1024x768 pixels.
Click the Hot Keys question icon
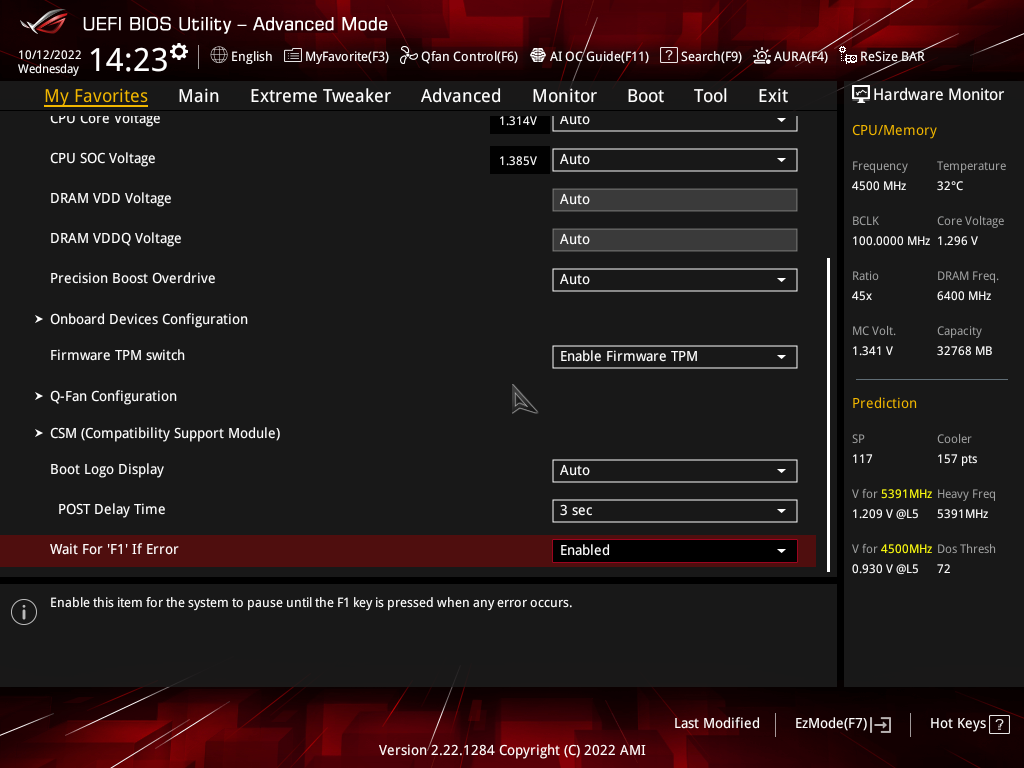click(999, 724)
